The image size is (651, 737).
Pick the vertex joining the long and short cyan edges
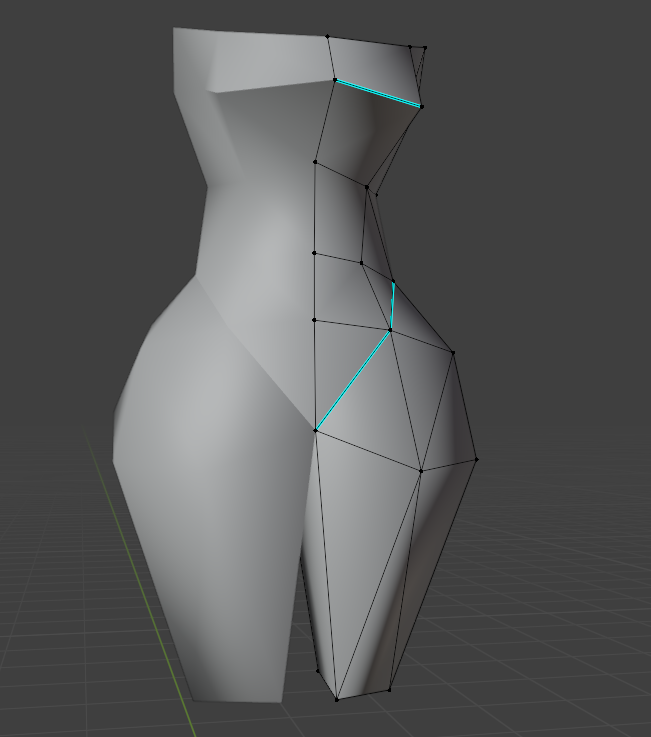(390, 330)
